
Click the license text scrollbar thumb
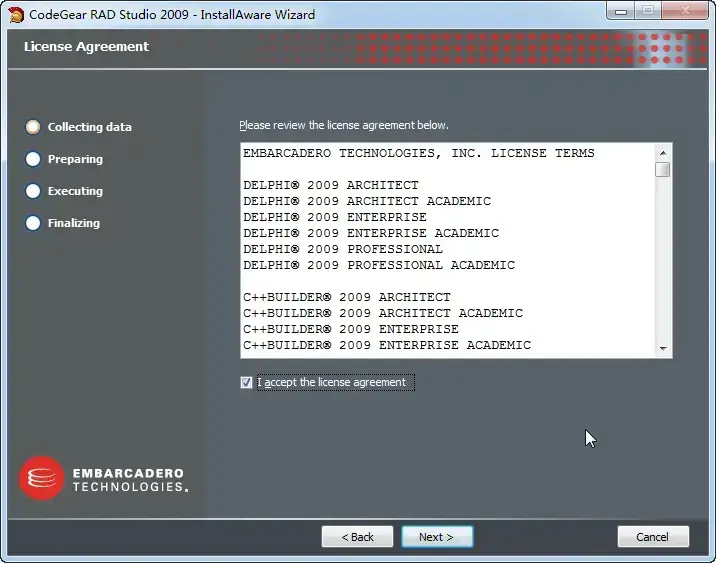663,169
